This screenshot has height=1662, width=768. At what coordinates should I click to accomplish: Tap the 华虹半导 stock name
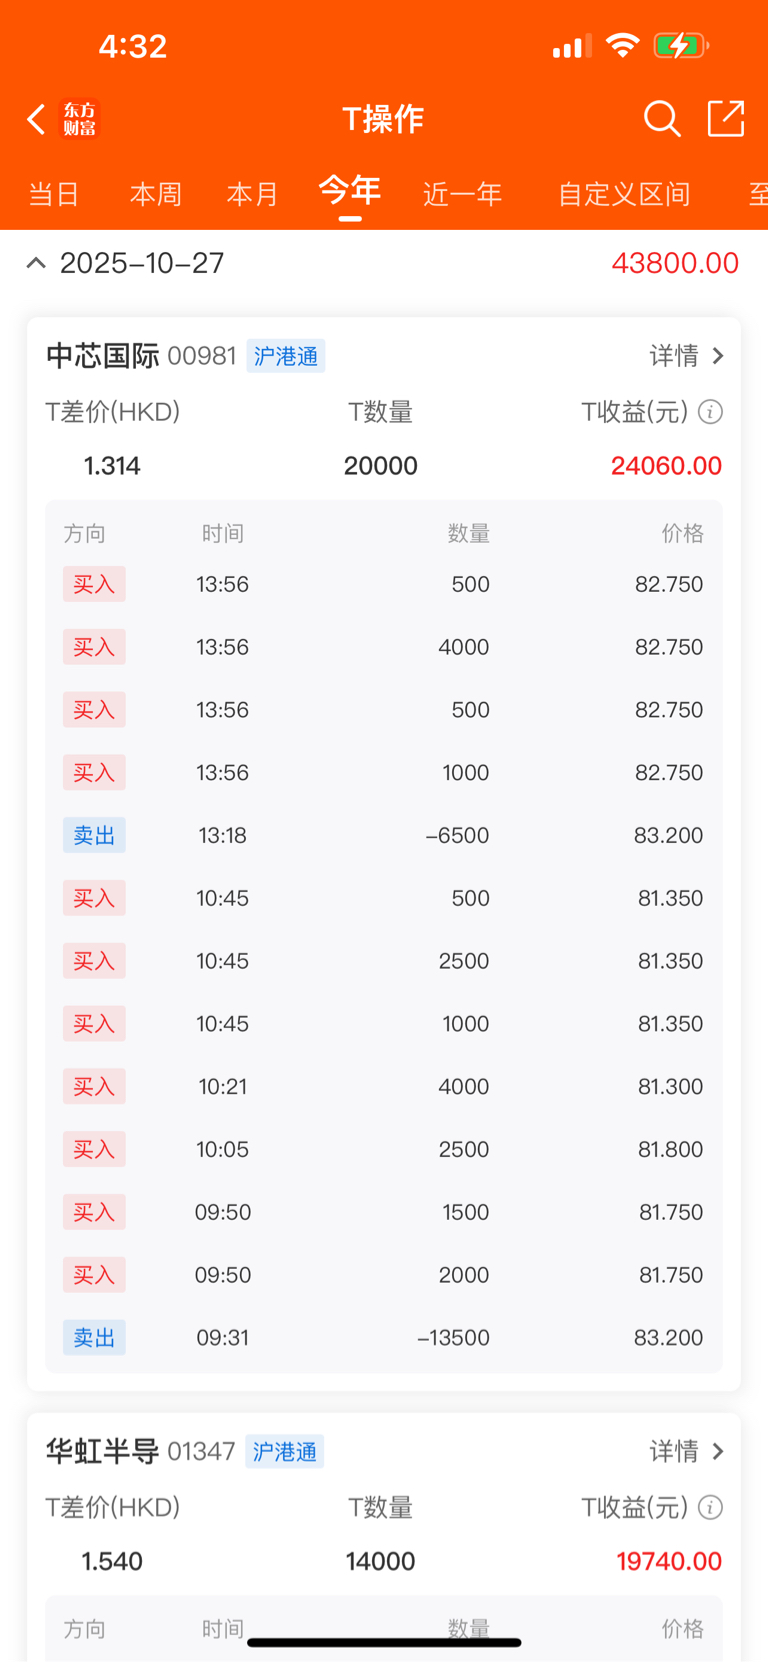102,1451
